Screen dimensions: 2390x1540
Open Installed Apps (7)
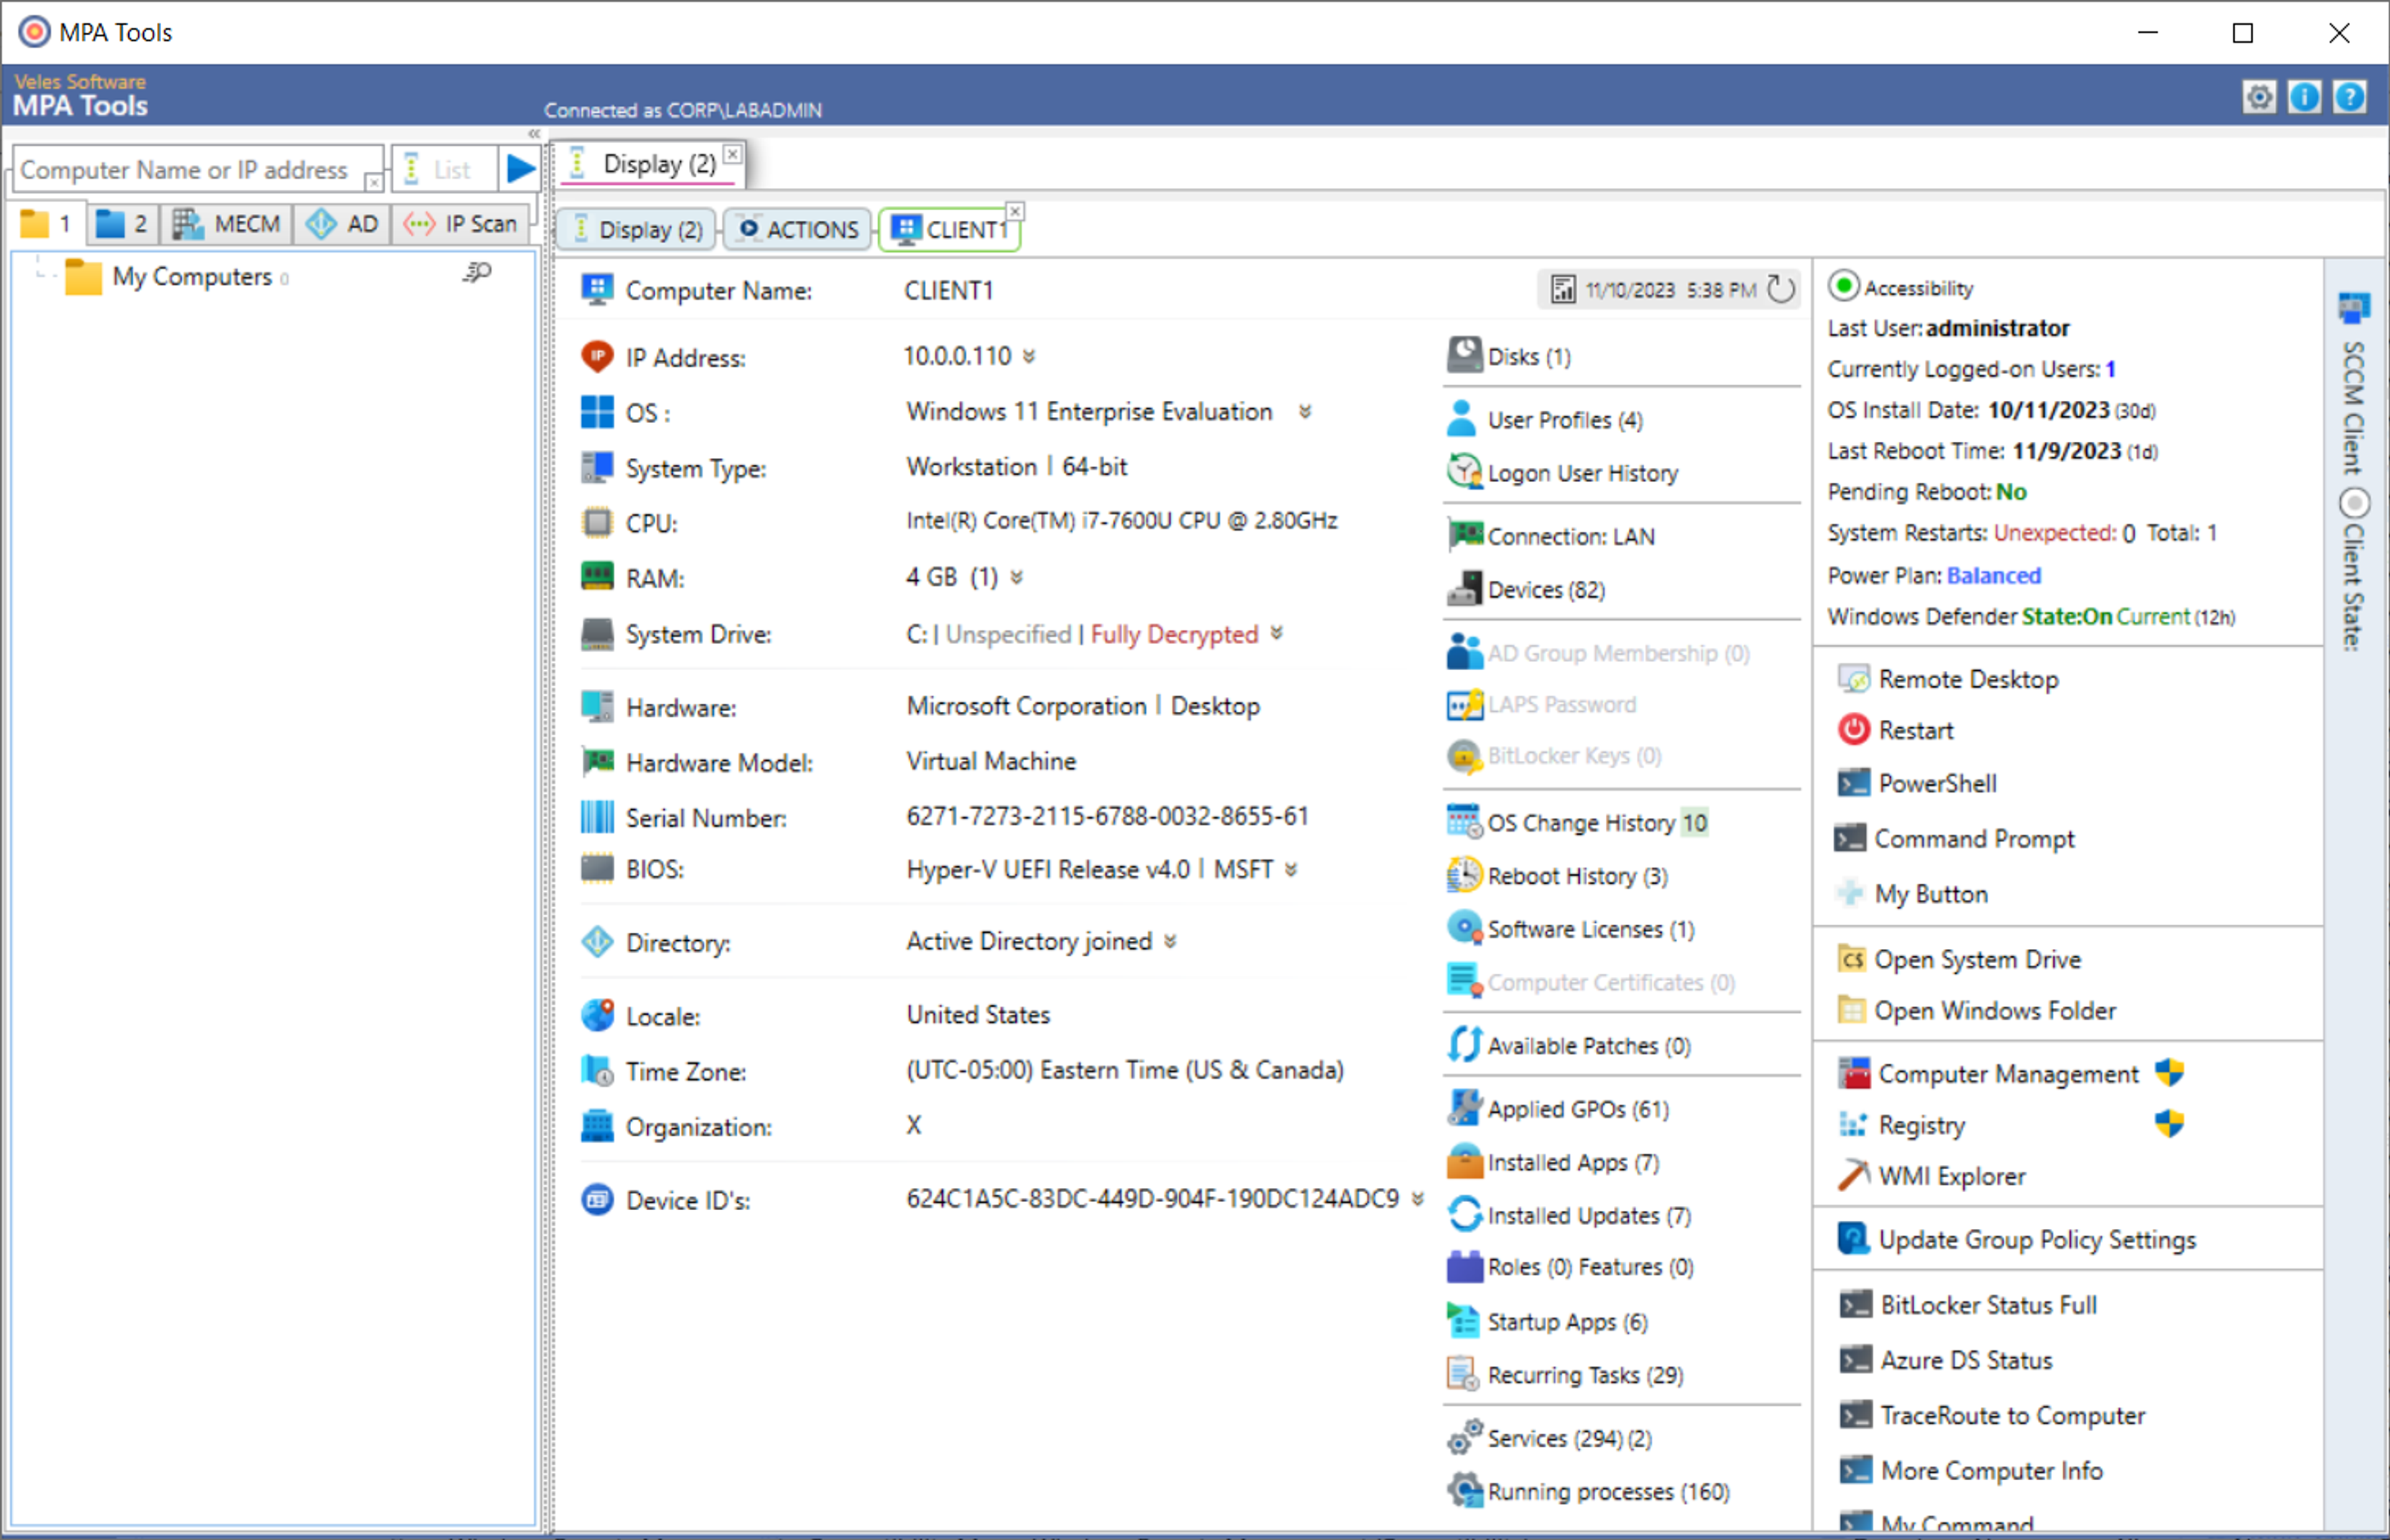[1553, 1161]
